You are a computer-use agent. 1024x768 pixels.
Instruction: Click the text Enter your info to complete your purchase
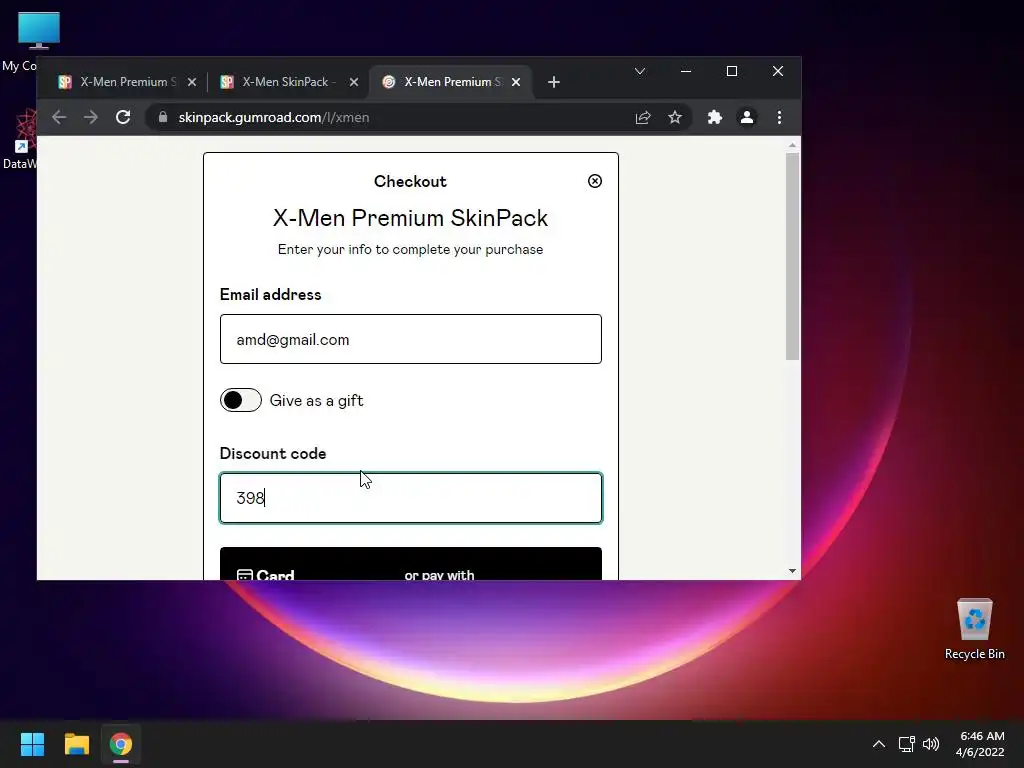tap(410, 249)
